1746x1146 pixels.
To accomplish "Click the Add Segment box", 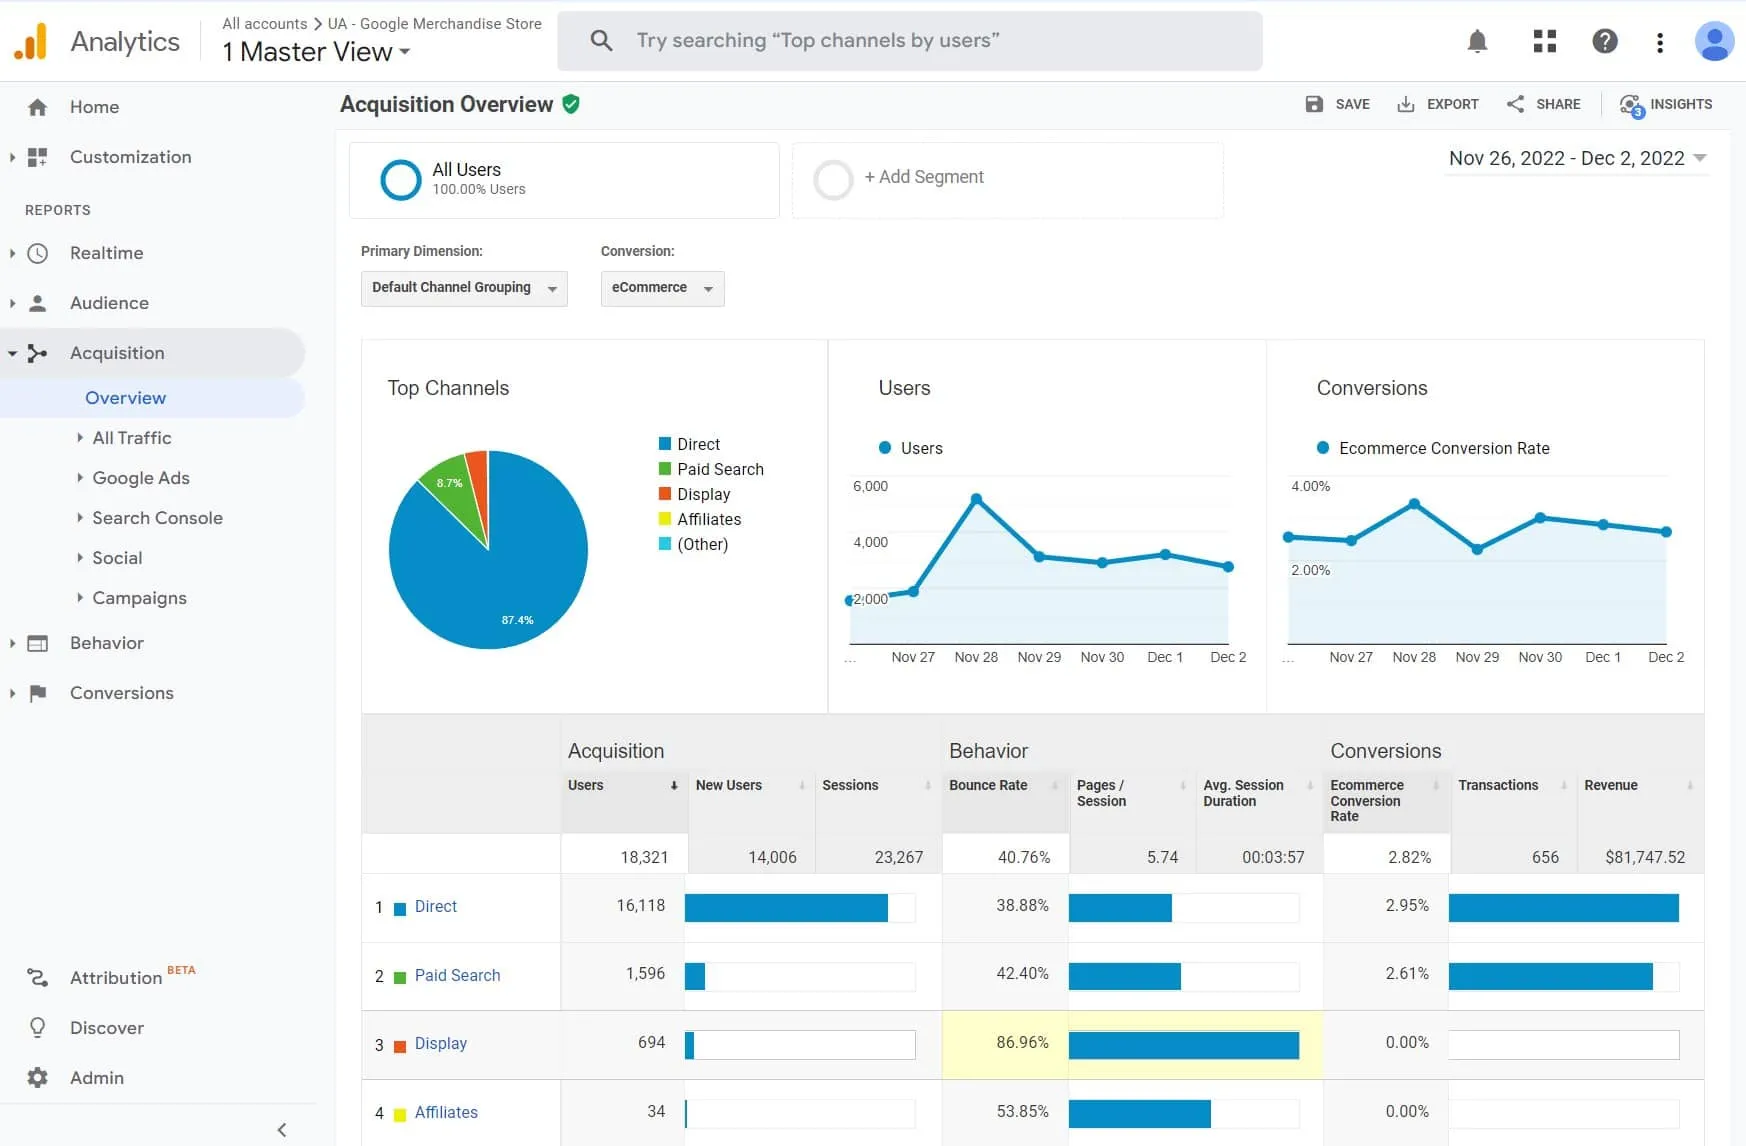I will (1007, 180).
